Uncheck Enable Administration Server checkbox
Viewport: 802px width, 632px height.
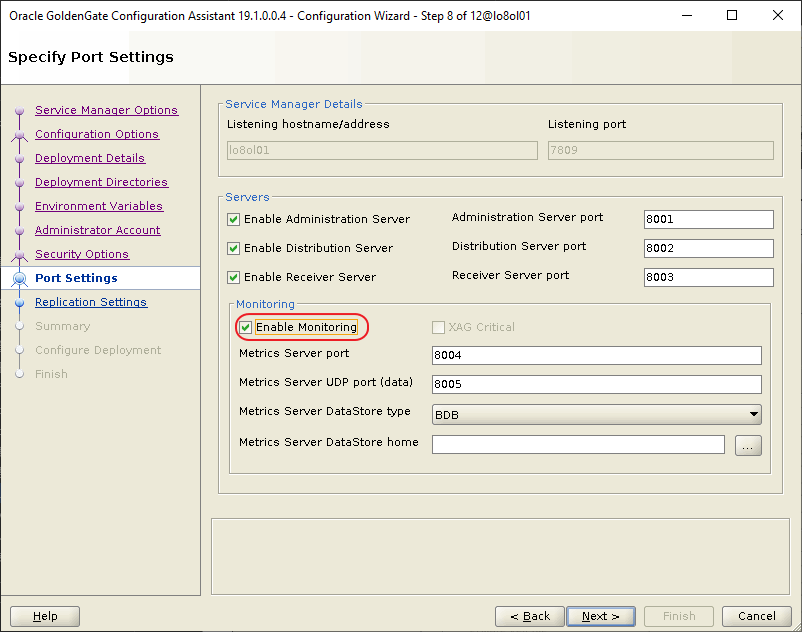click(x=234, y=220)
